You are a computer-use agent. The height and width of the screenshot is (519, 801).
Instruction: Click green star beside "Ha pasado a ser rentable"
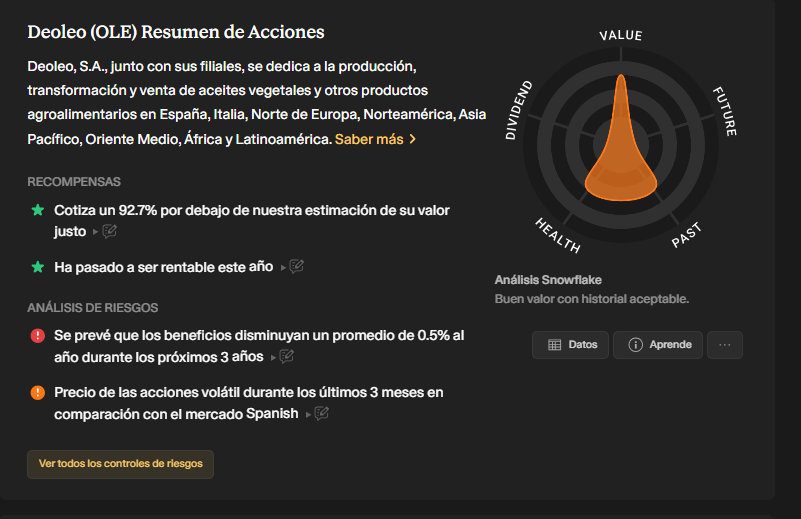coord(38,267)
